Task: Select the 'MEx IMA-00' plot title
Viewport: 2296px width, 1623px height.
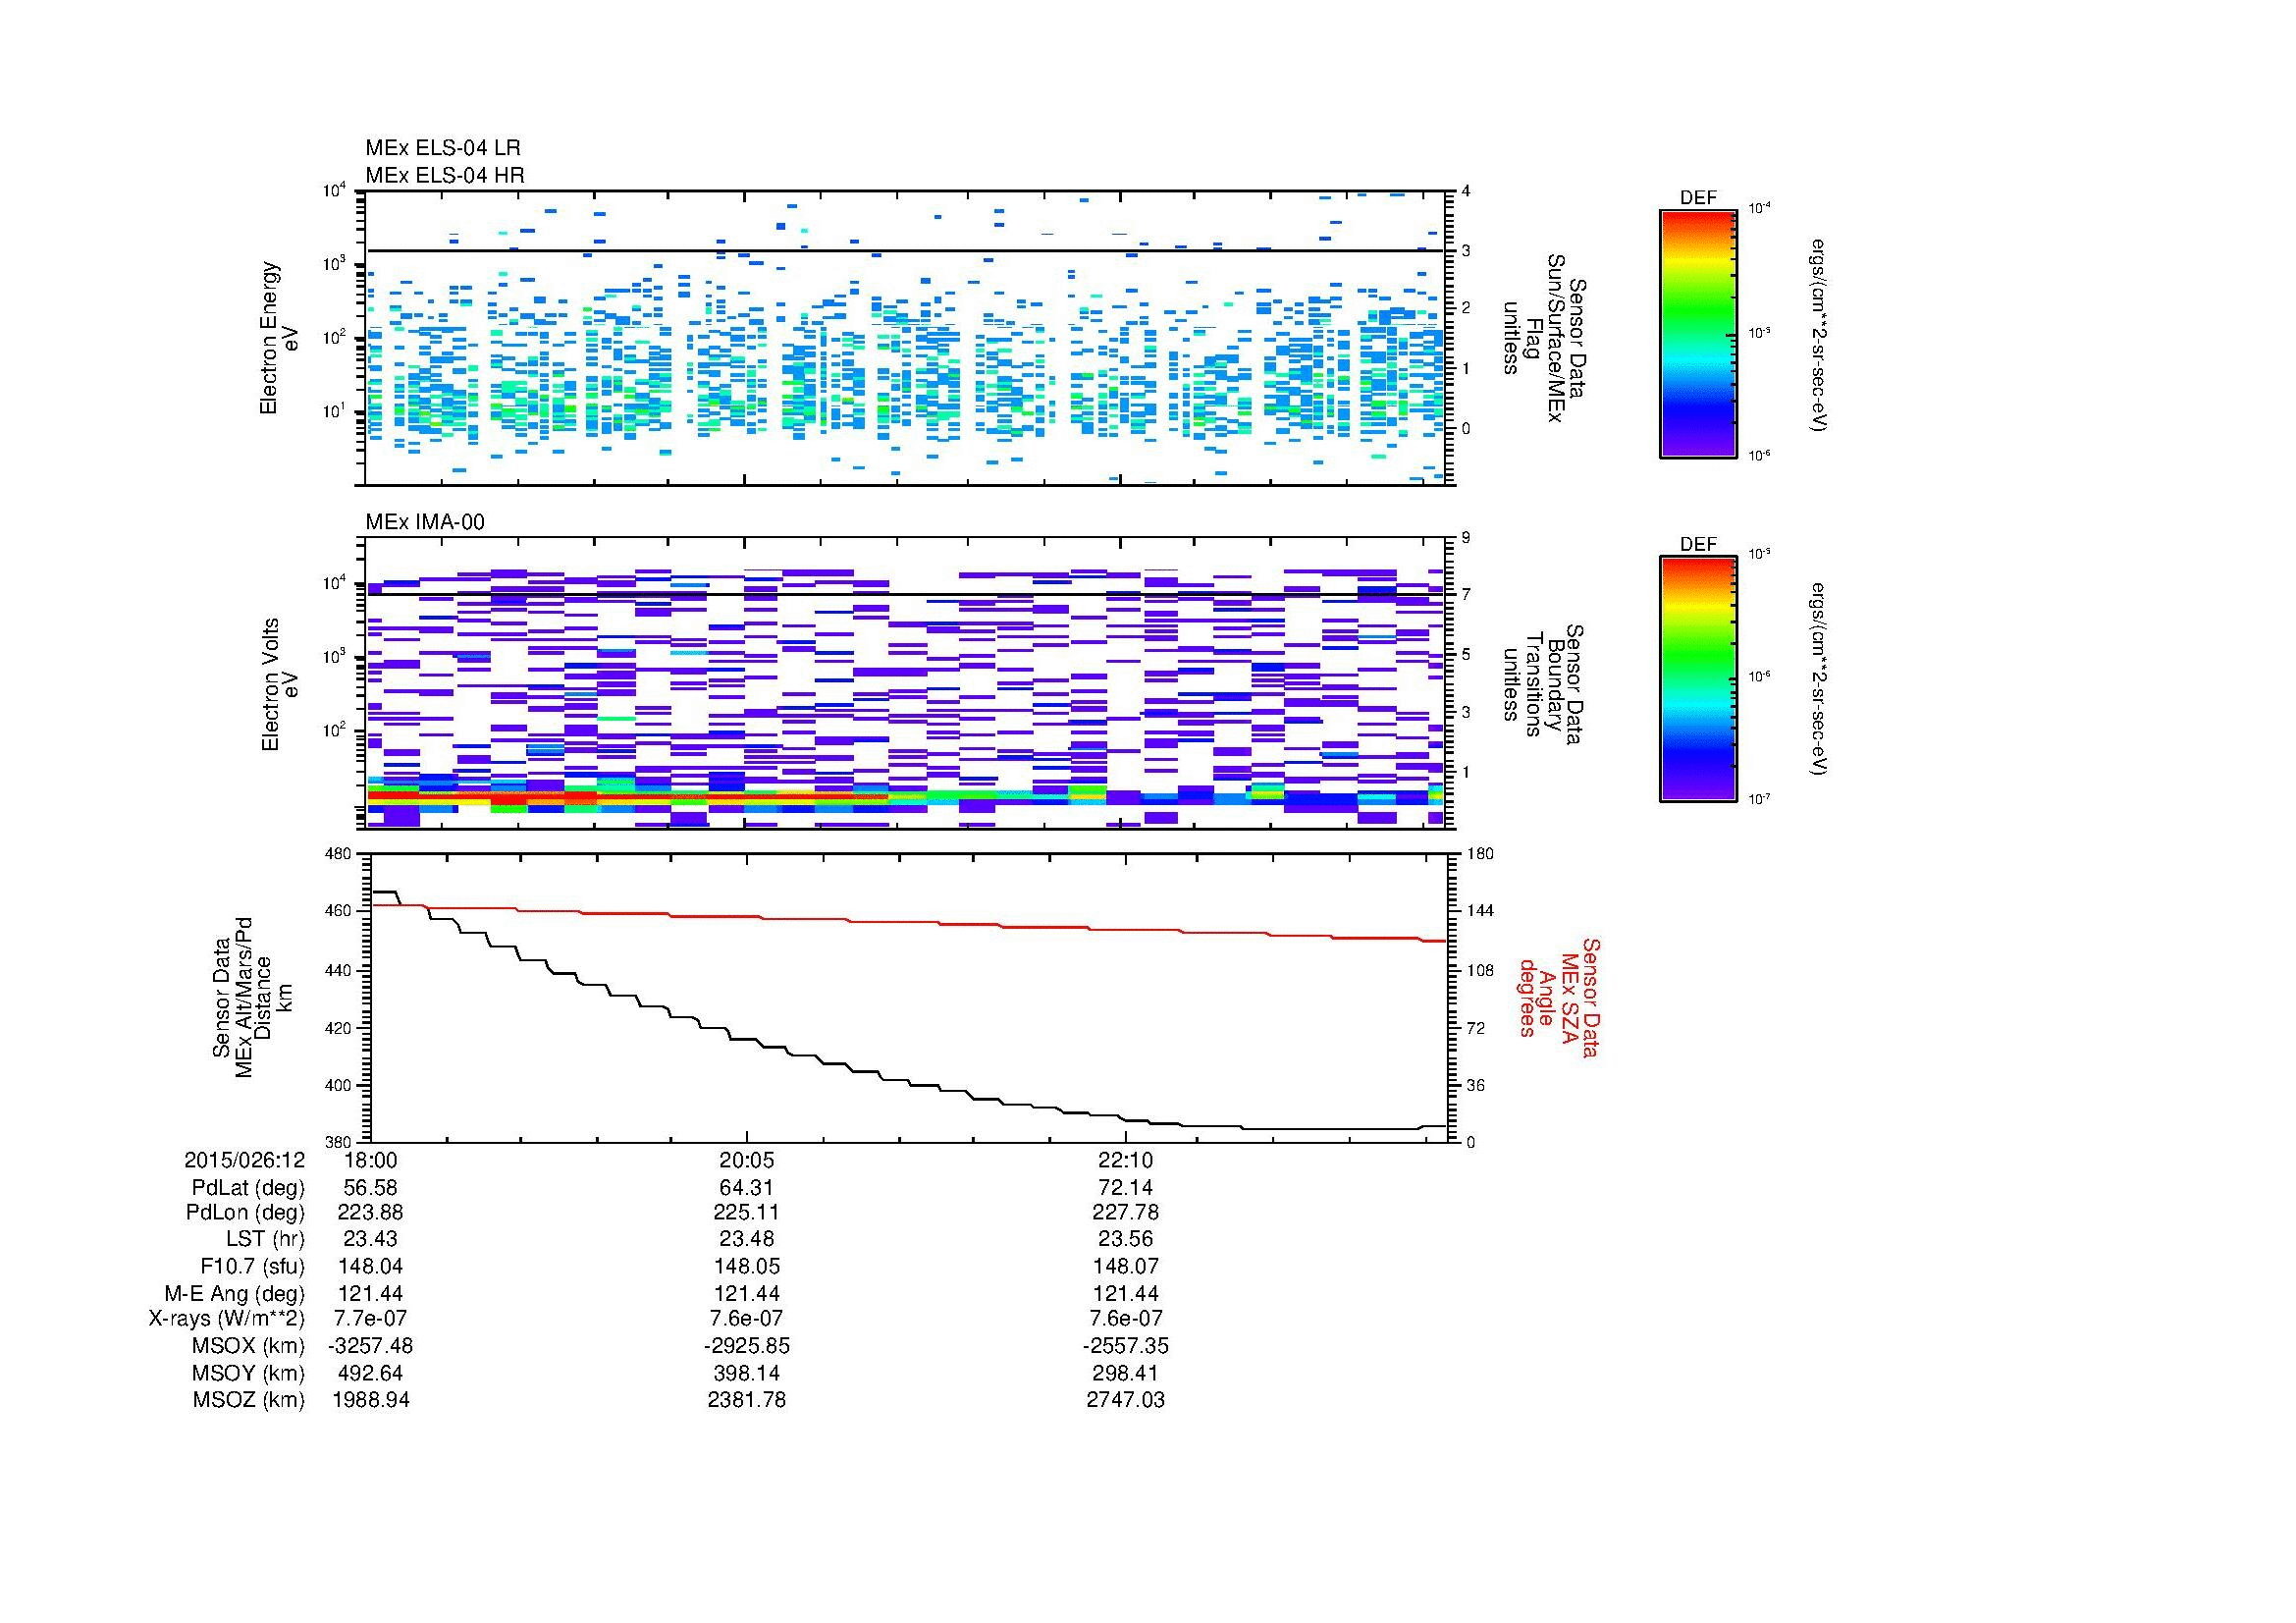Action: click(x=425, y=522)
